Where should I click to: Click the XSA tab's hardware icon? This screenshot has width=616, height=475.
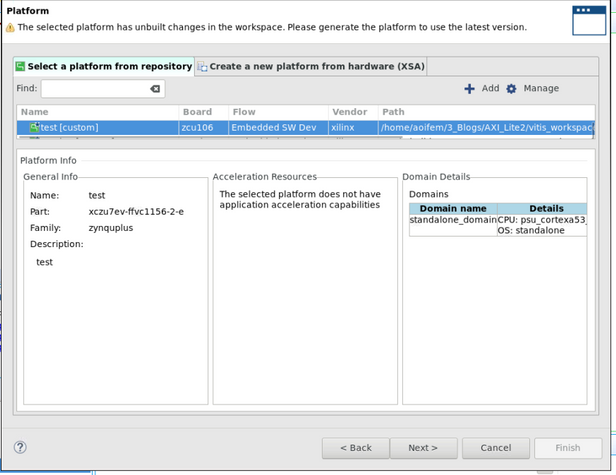(203, 67)
